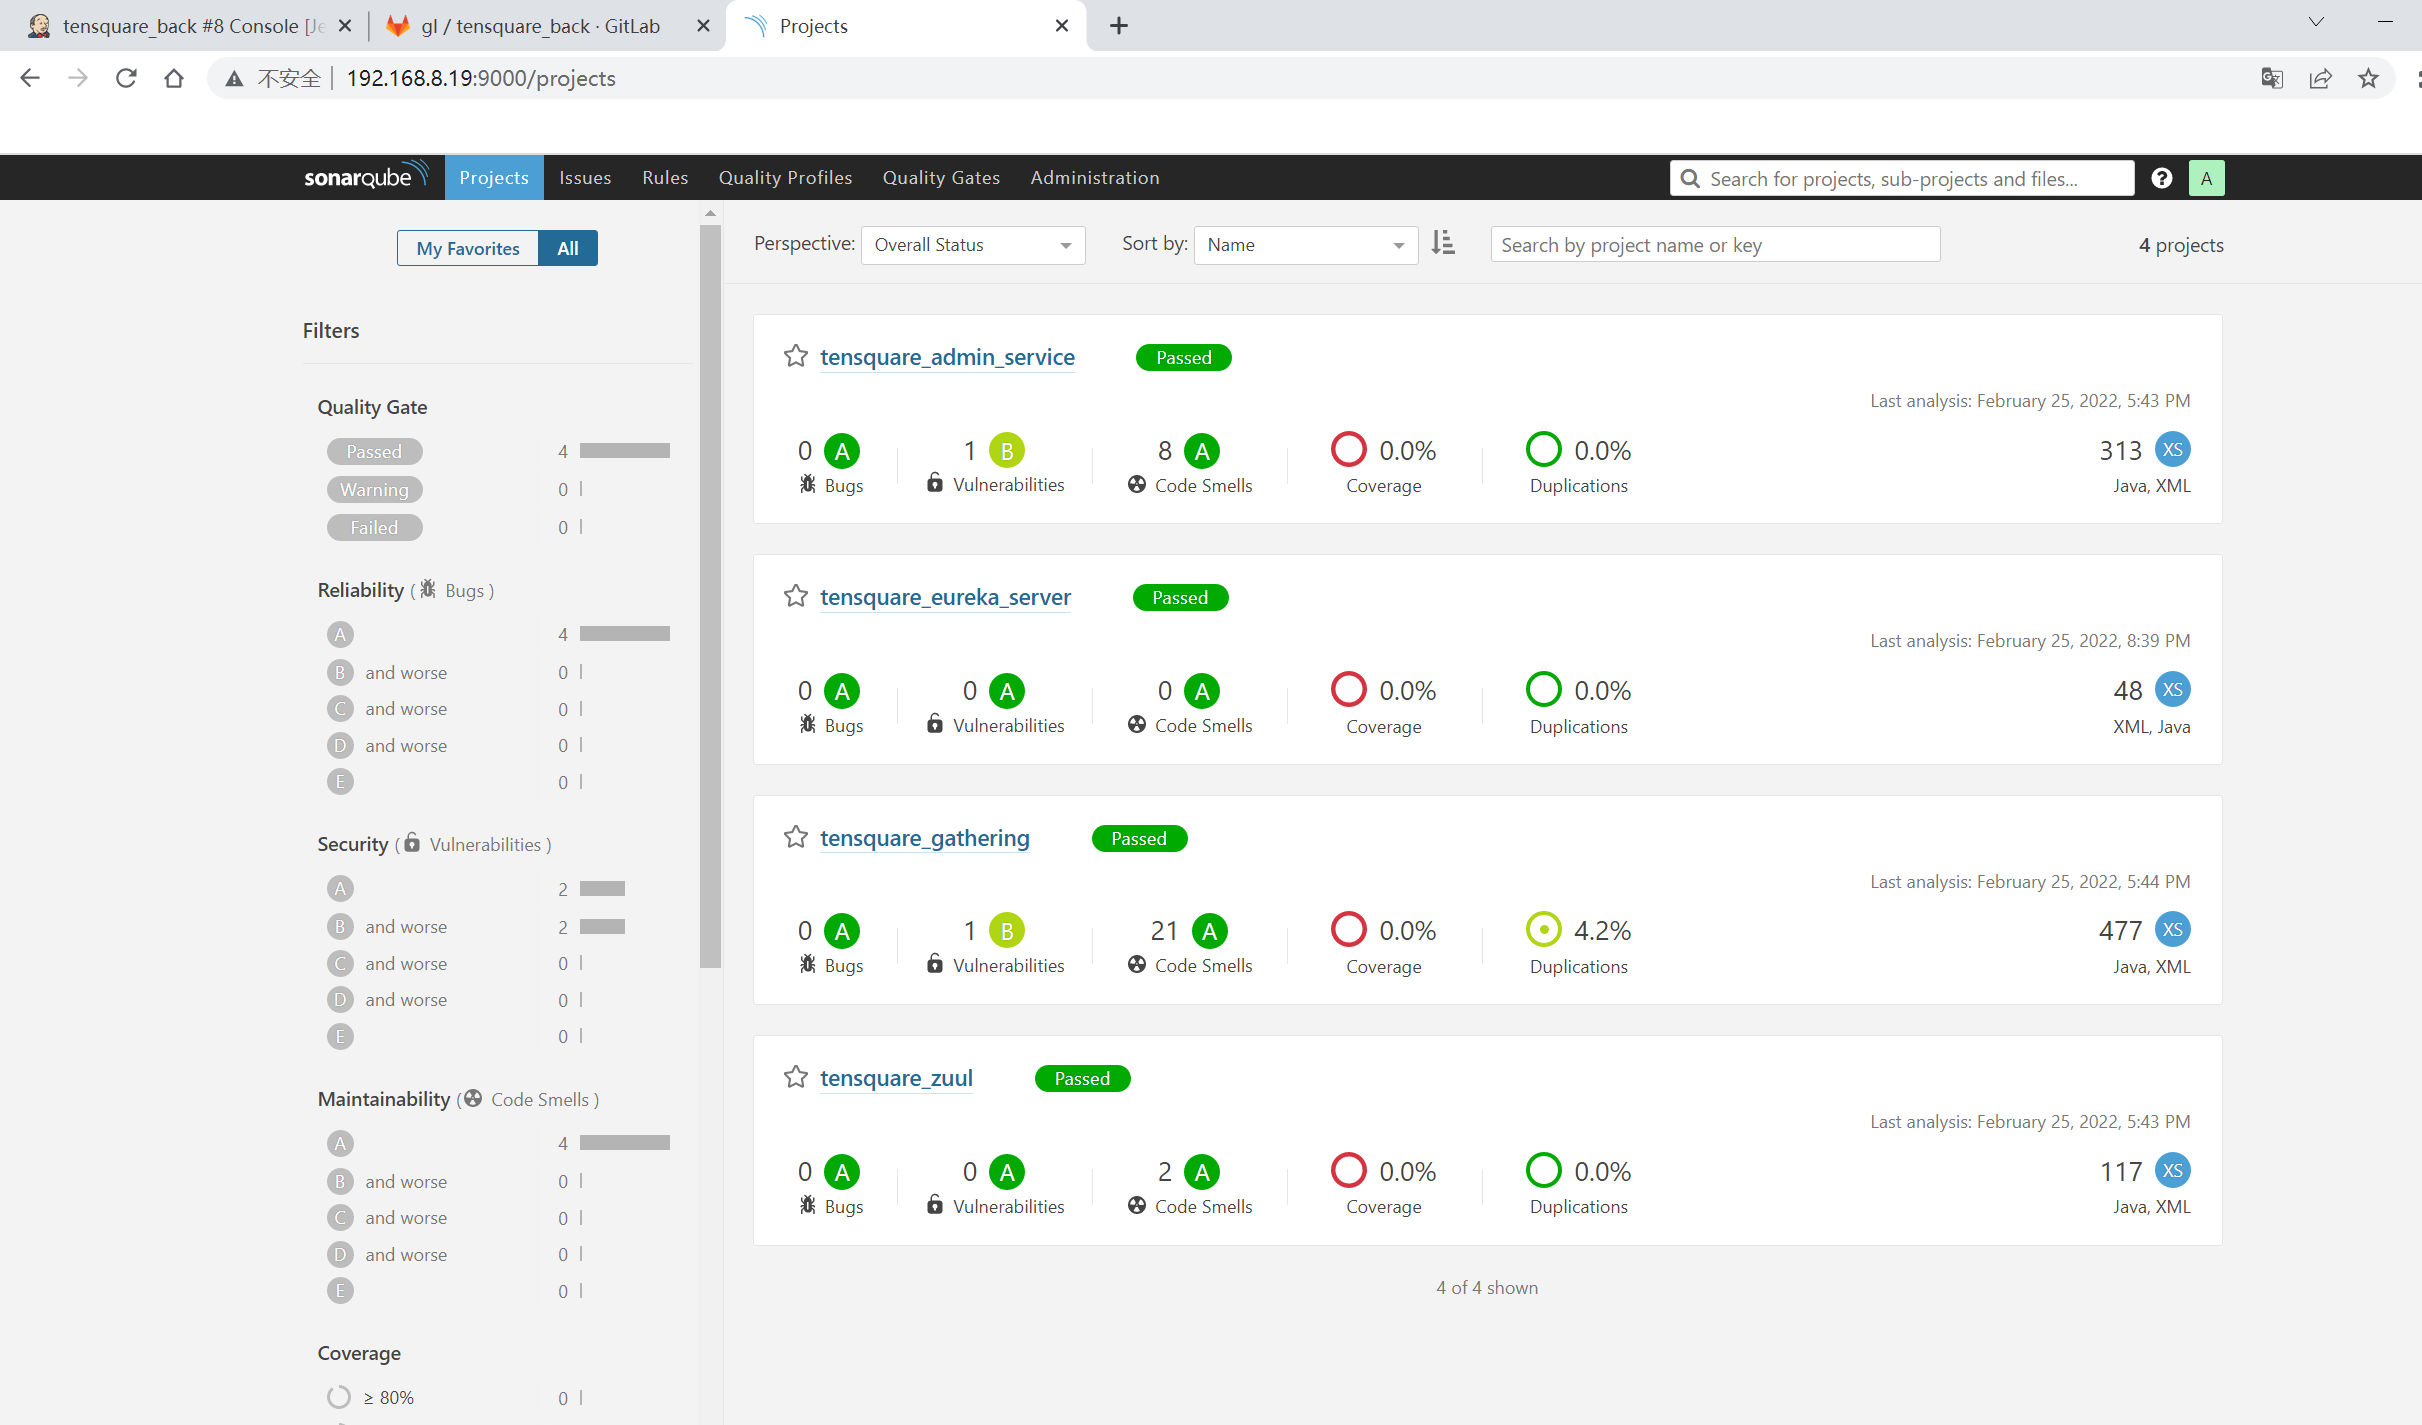Open a new browser tab
Viewport: 2422px width, 1425px height.
pos(1119,26)
